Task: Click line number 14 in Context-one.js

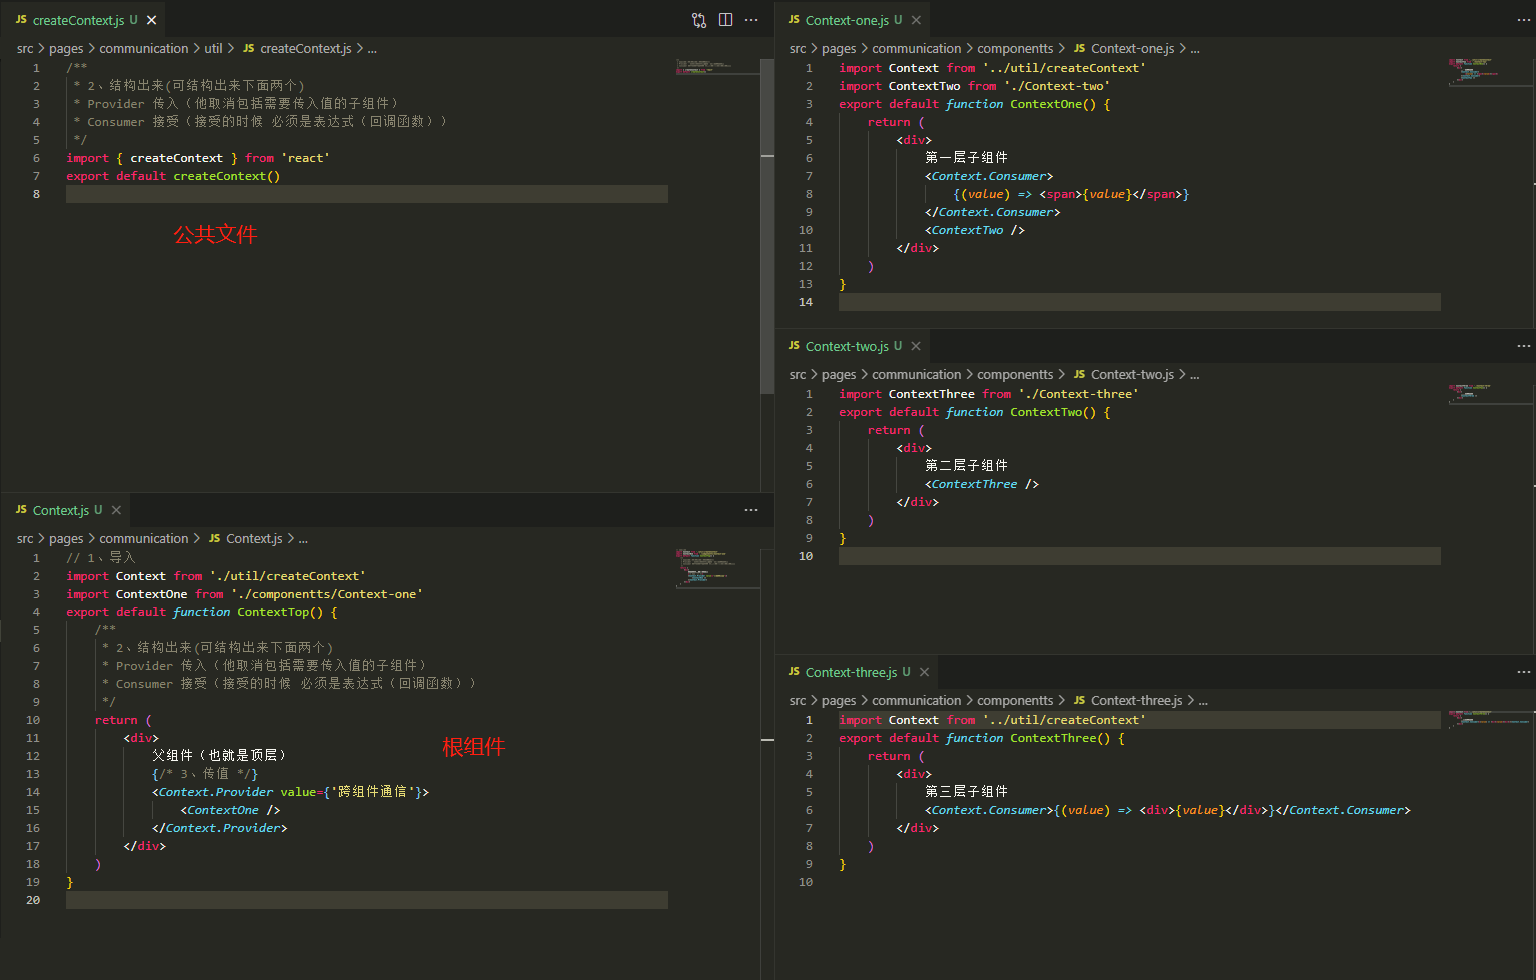Action: [x=806, y=302]
